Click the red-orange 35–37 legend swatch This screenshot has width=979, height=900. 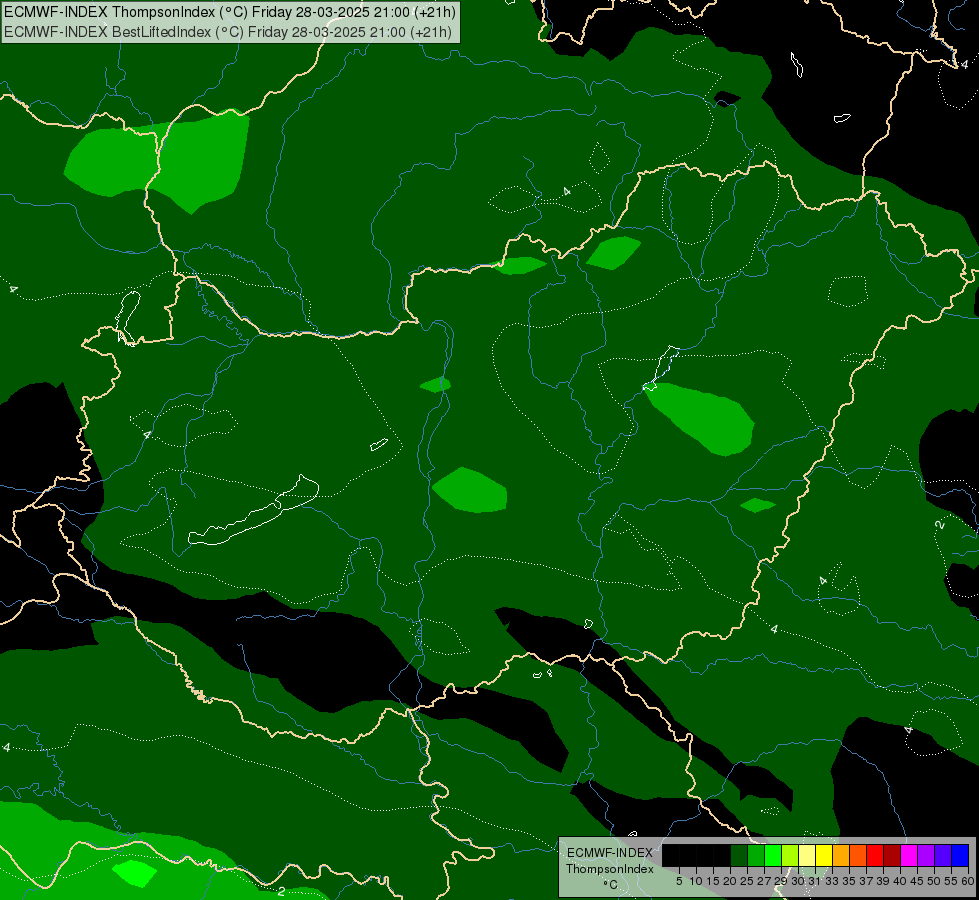[x=858, y=855]
